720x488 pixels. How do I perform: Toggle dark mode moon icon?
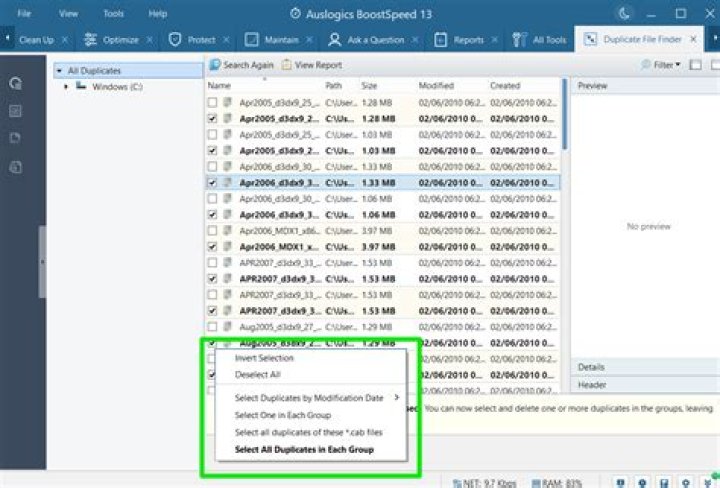click(626, 14)
